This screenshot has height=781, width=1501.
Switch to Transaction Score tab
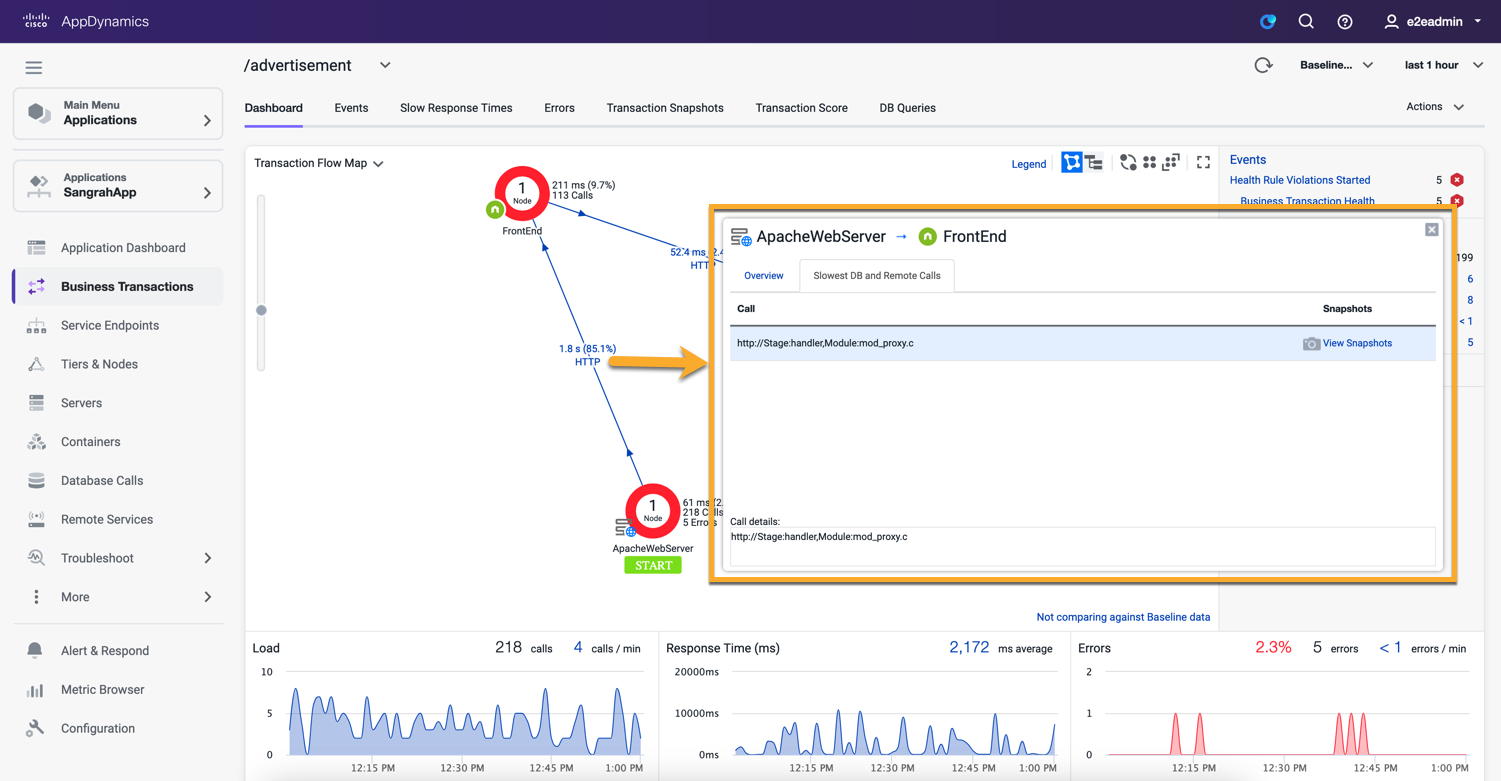coord(801,108)
